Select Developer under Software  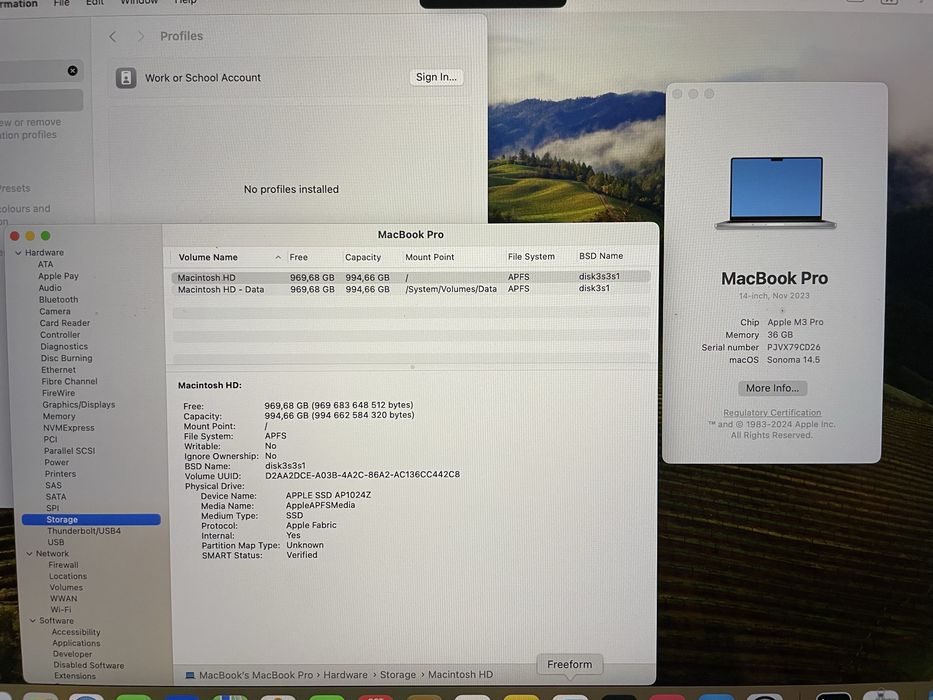pos(73,654)
